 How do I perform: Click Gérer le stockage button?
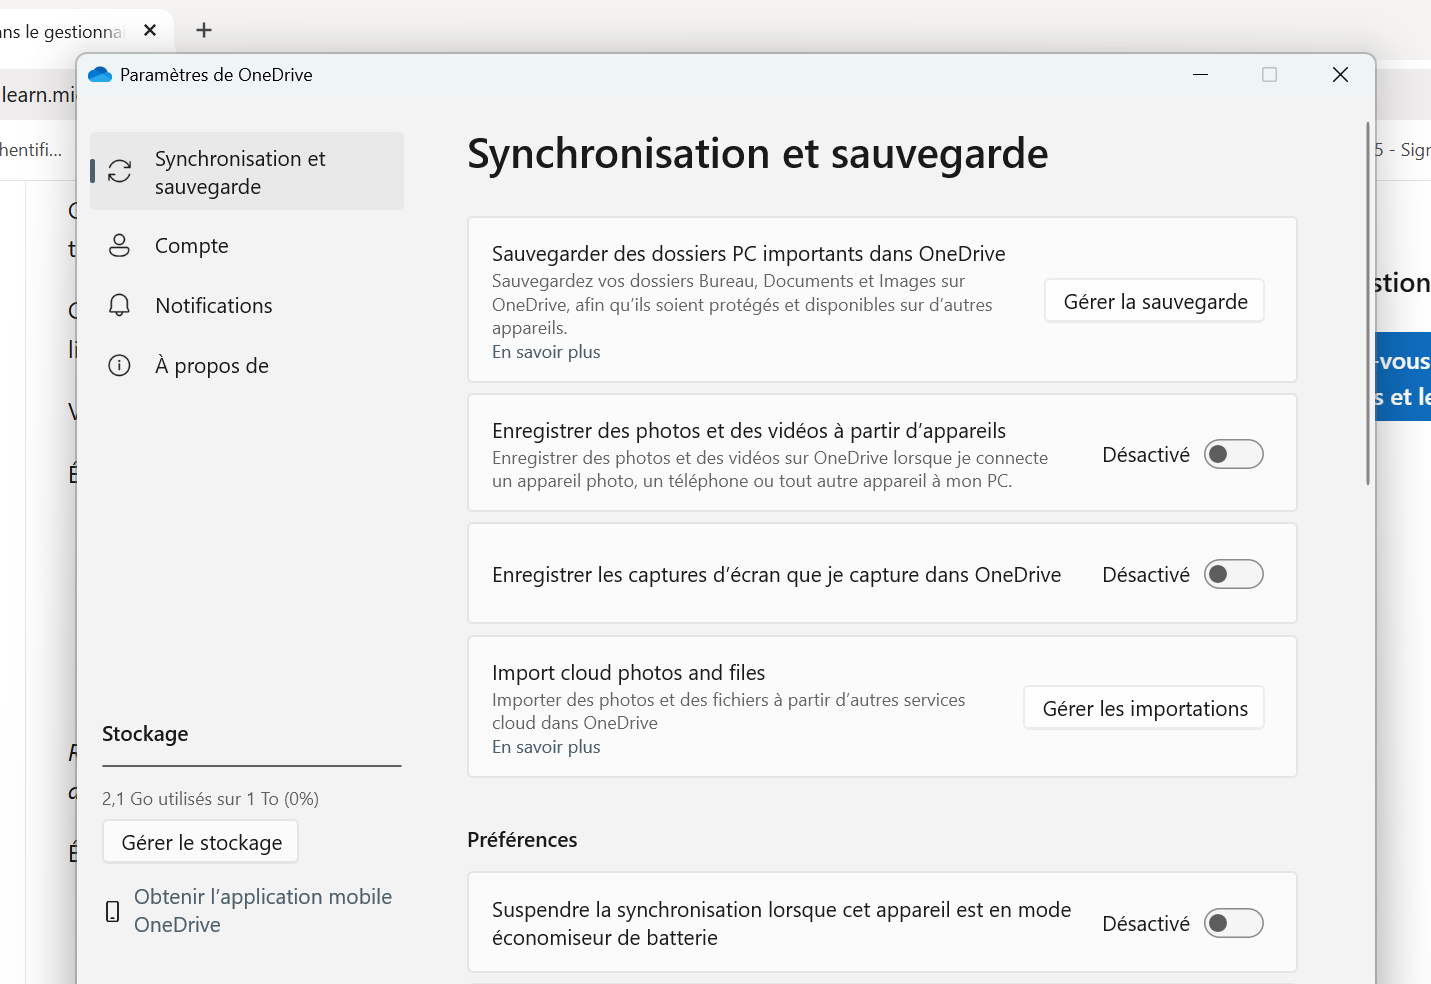click(x=201, y=842)
